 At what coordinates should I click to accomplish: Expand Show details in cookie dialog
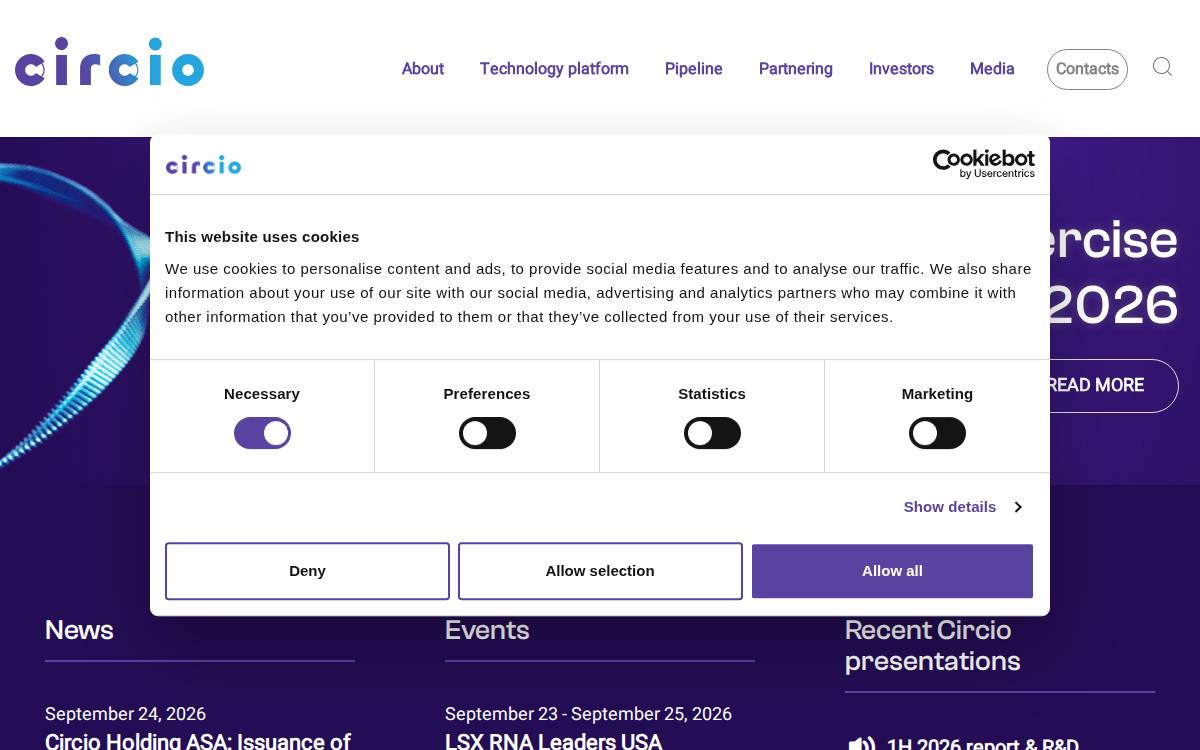click(x=962, y=507)
